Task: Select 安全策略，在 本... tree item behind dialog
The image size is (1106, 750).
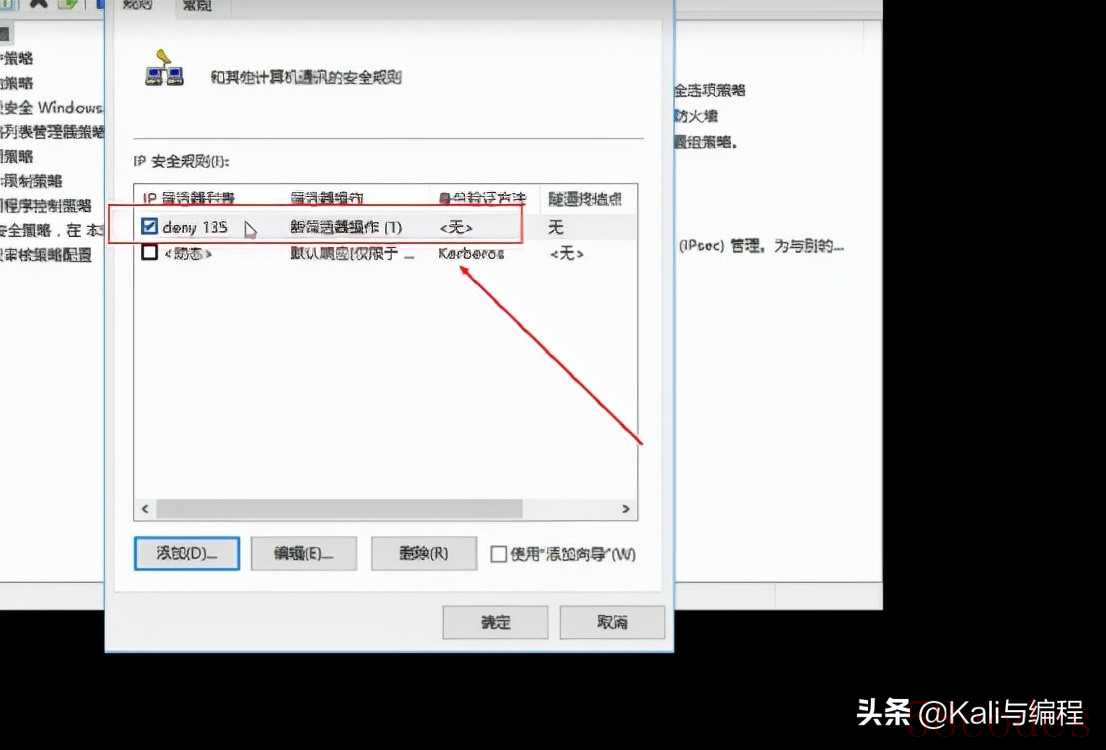Action: 51,230
